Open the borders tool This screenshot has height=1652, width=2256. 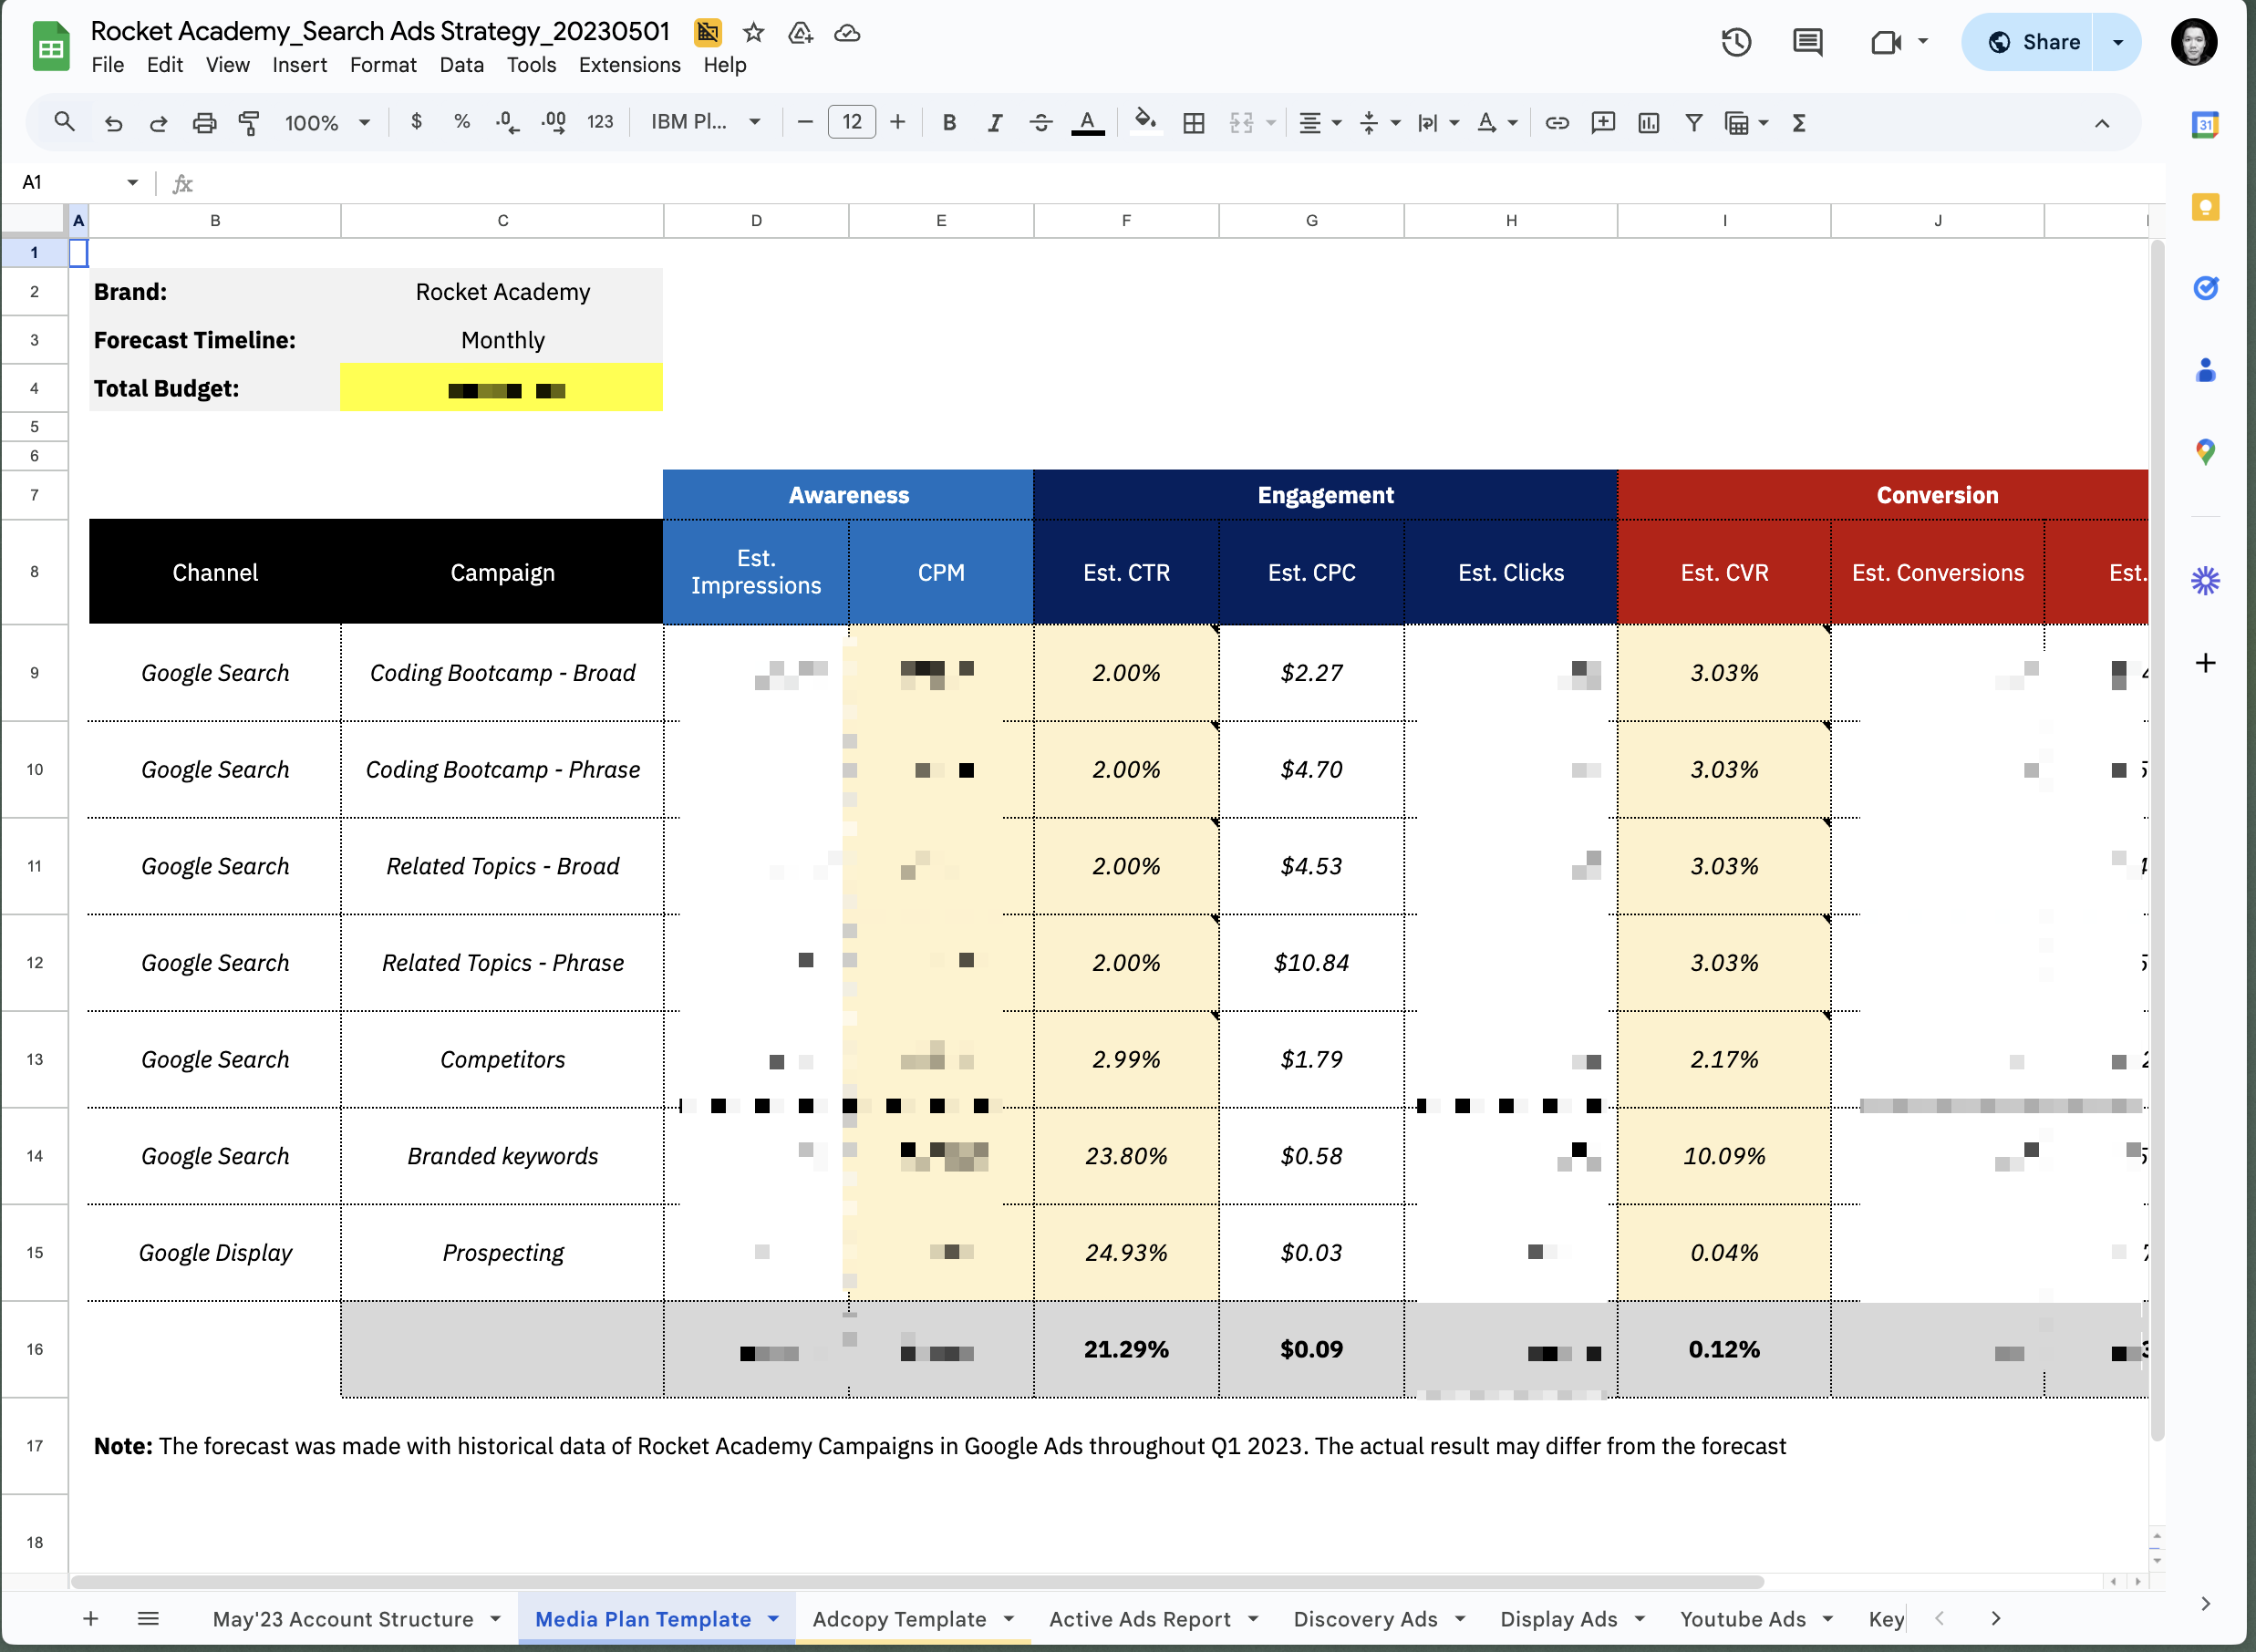pyautogui.click(x=1193, y=123)
